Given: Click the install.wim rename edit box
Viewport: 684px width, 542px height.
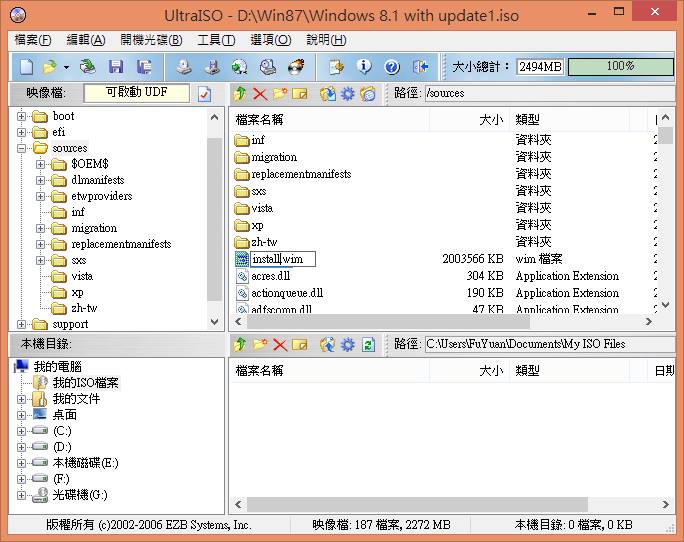Looking at the screenshot, I should 283,259.
